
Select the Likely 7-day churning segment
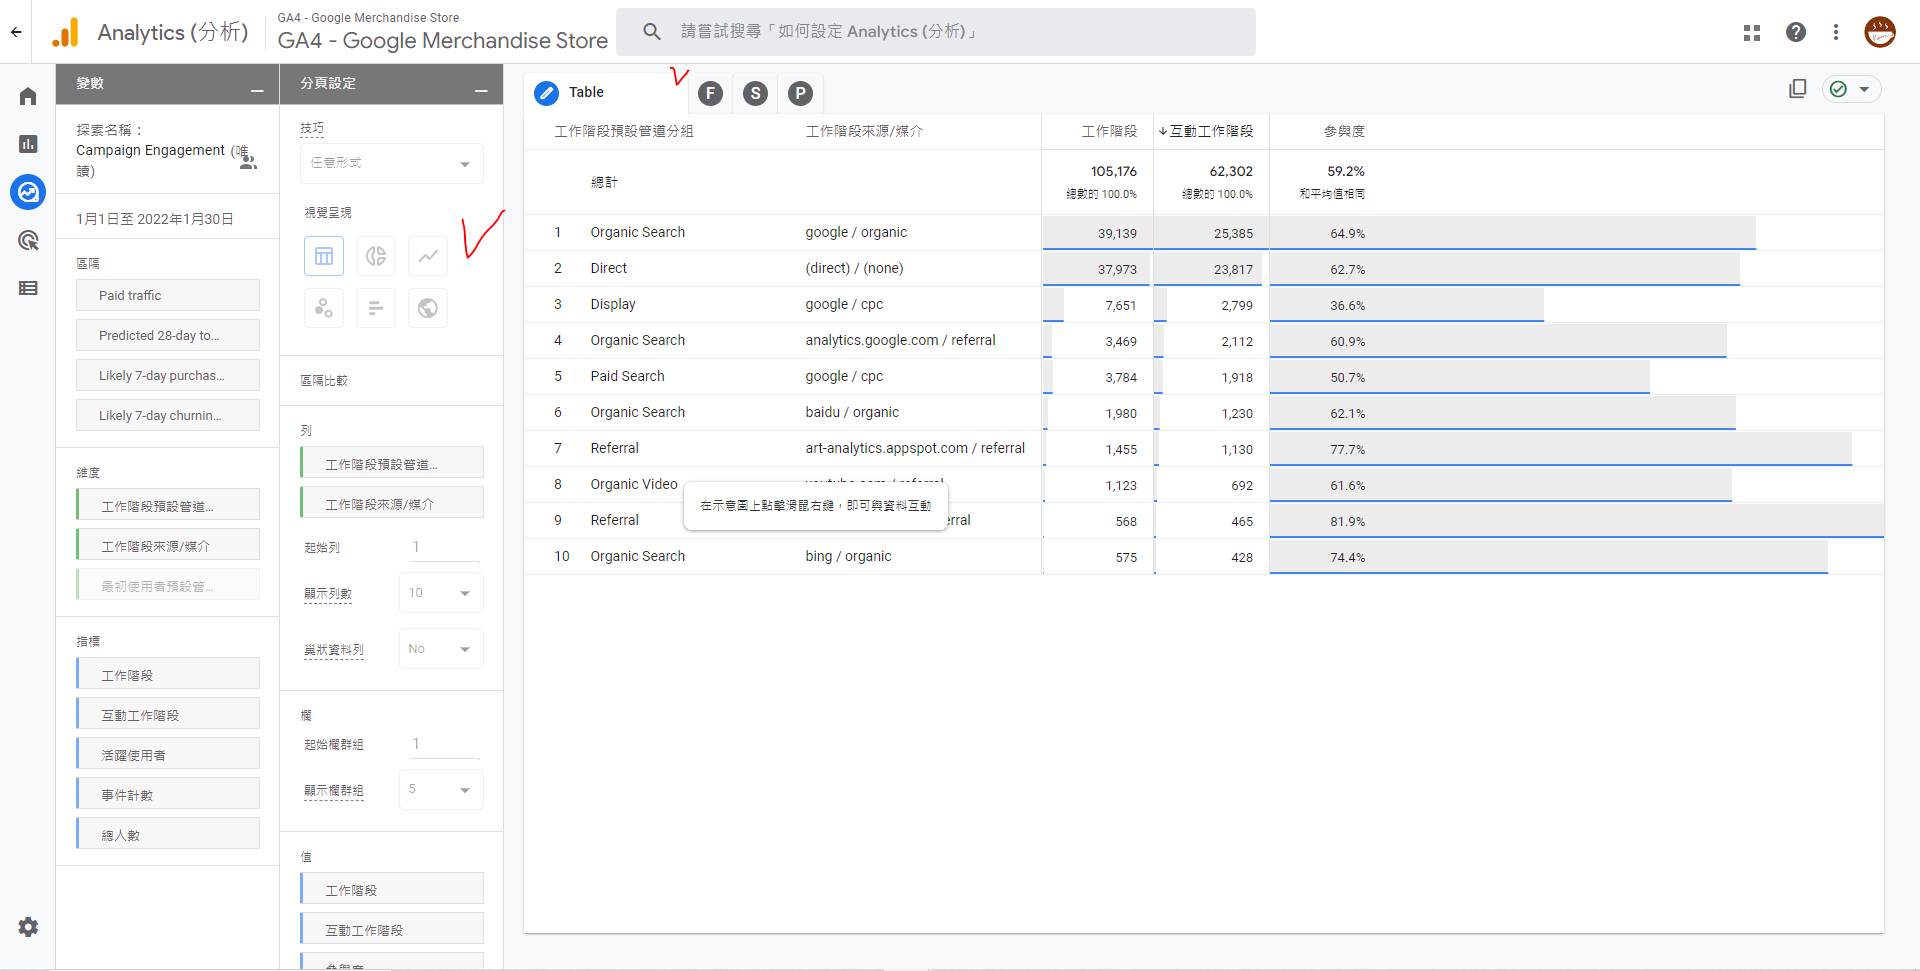(168, 415)
